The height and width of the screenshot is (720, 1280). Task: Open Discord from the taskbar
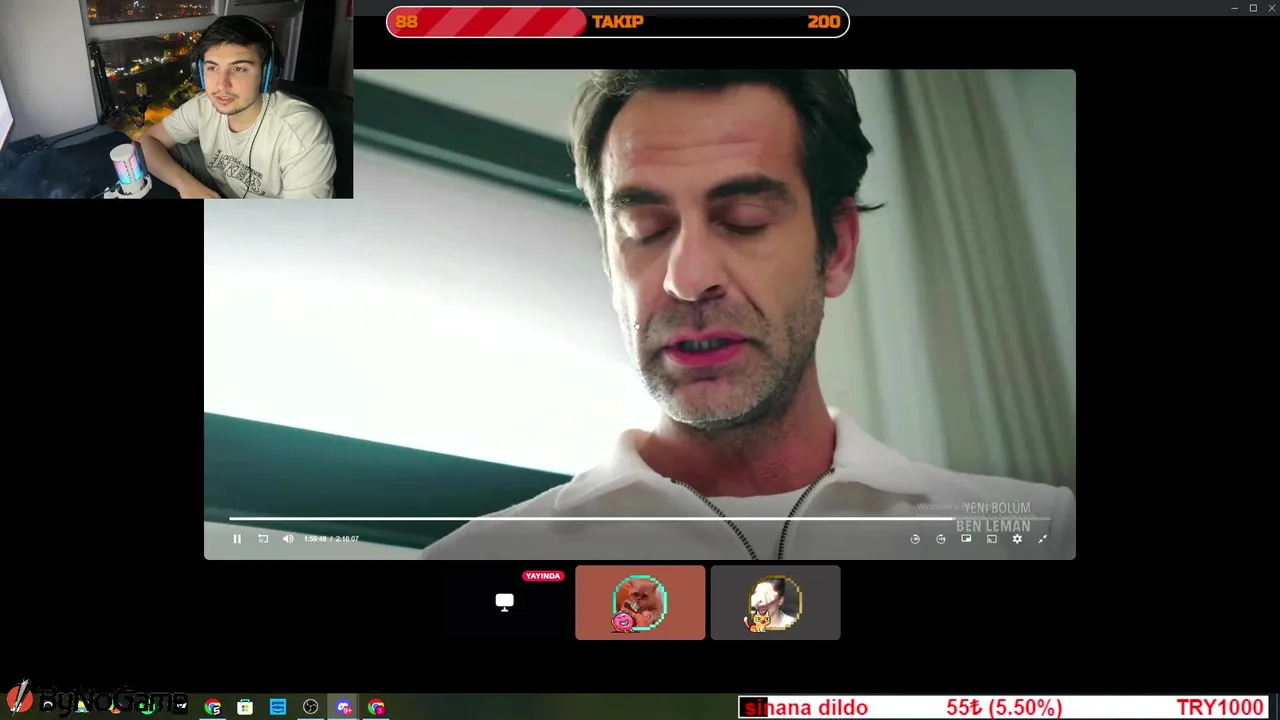tap(344, 707)
